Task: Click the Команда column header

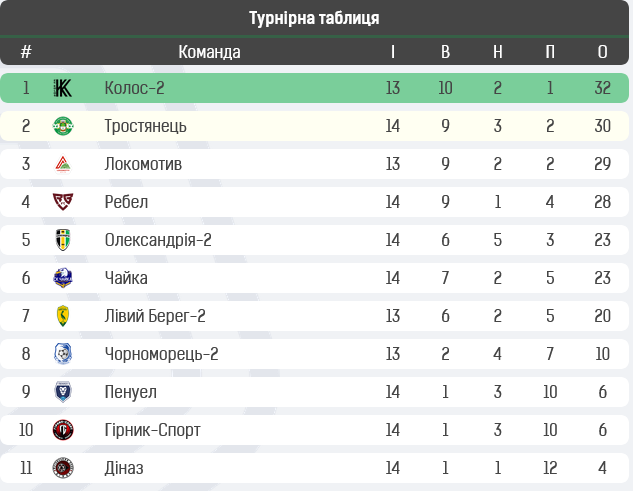Action: click(x=209, y=52)
